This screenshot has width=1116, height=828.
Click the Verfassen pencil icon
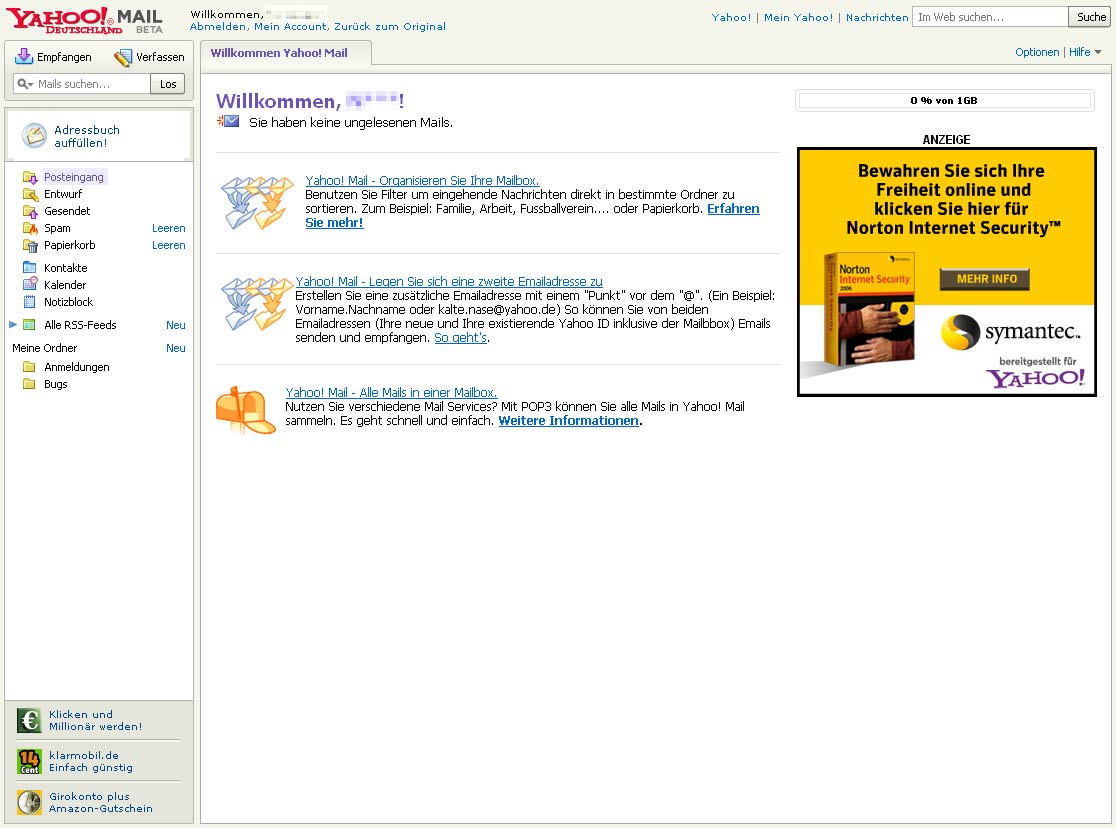click(x=123, y=57)
